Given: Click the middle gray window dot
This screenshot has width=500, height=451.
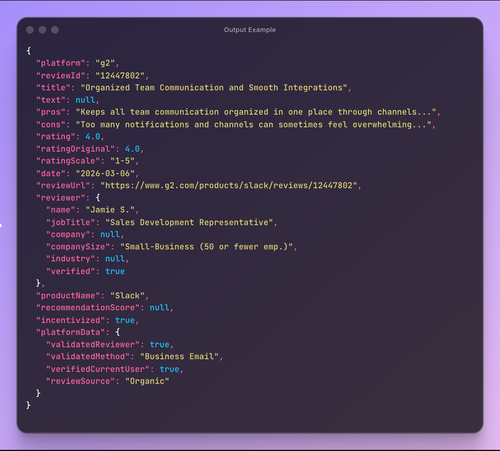Looking at the screenshot, I should [x=42, y=30].
